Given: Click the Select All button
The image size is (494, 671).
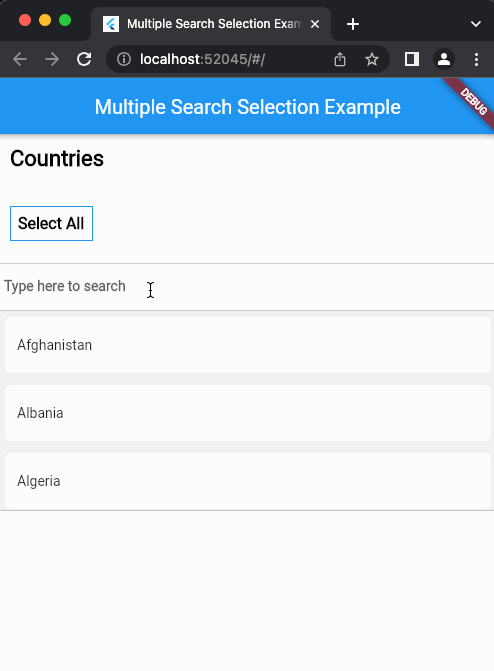Looking at the screenshot, I should click(51, 223).
